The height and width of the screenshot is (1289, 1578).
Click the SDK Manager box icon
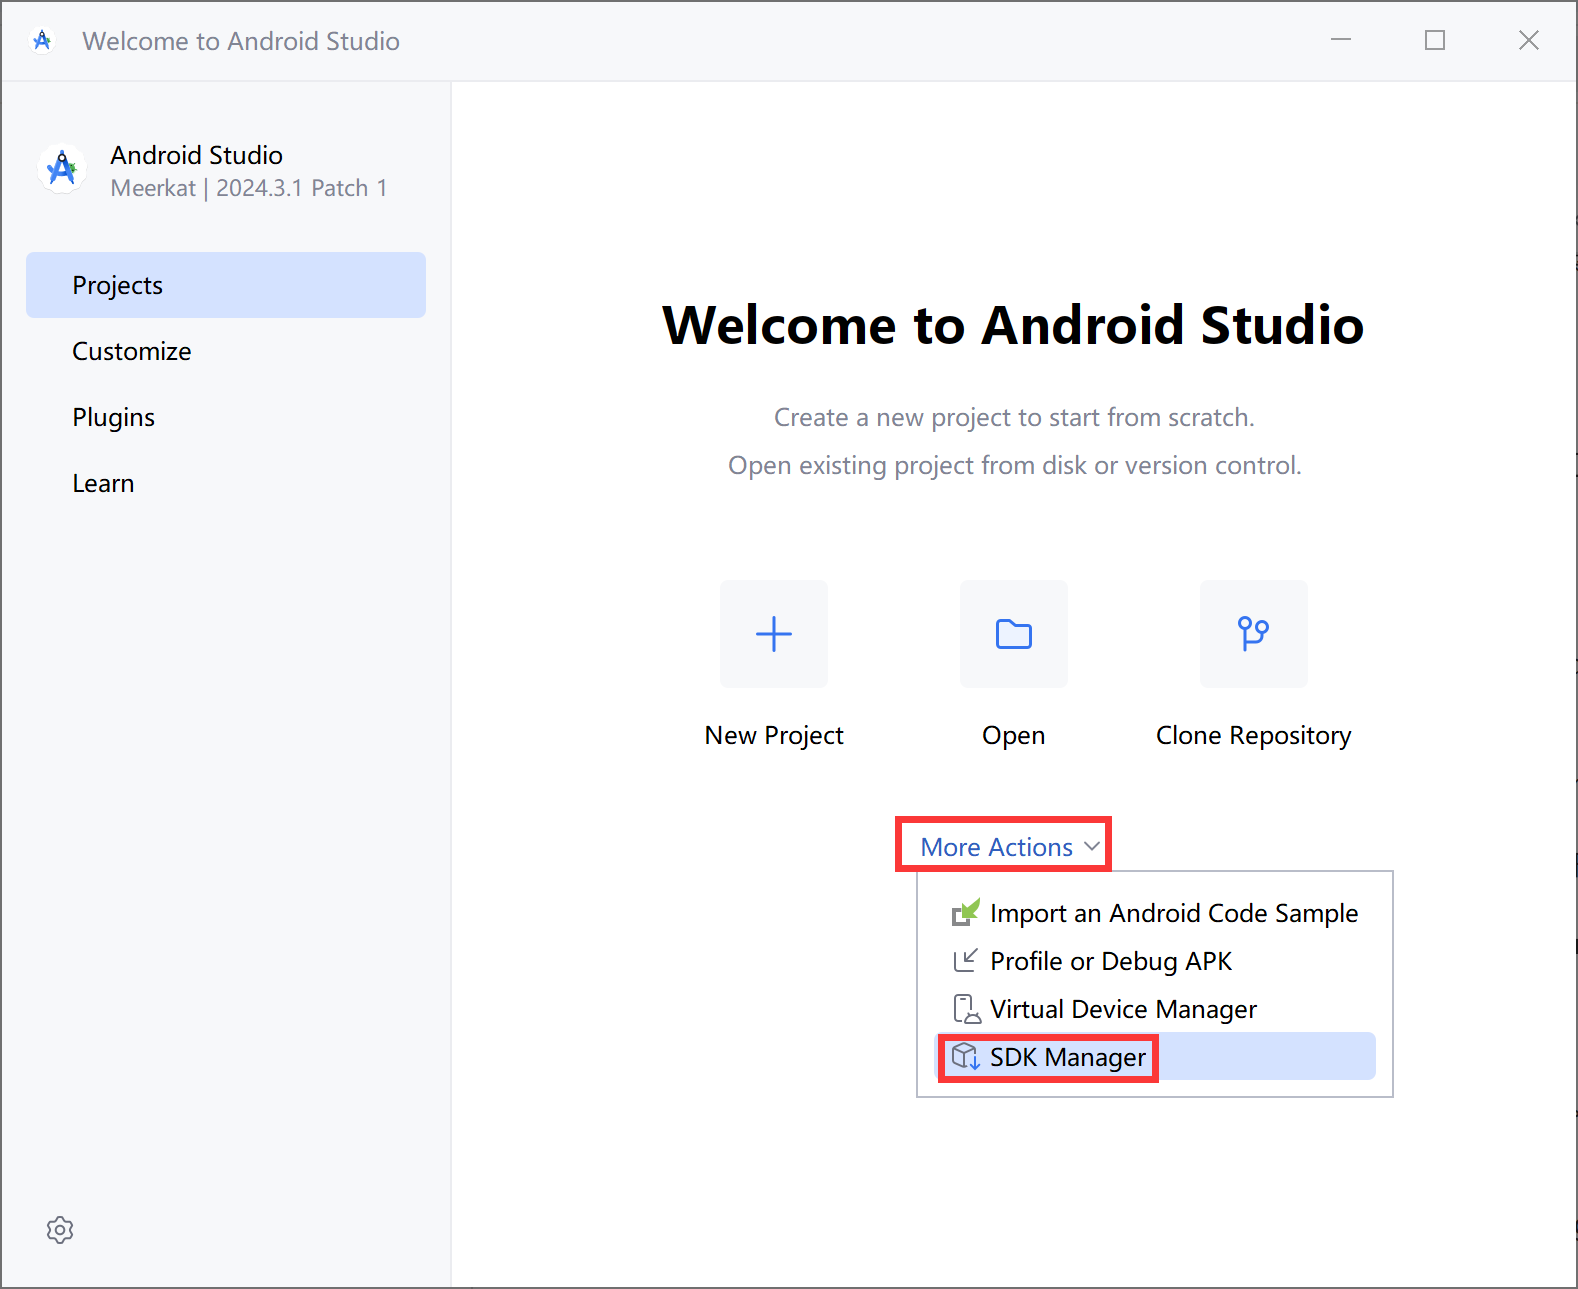(x=966, y=1057)
